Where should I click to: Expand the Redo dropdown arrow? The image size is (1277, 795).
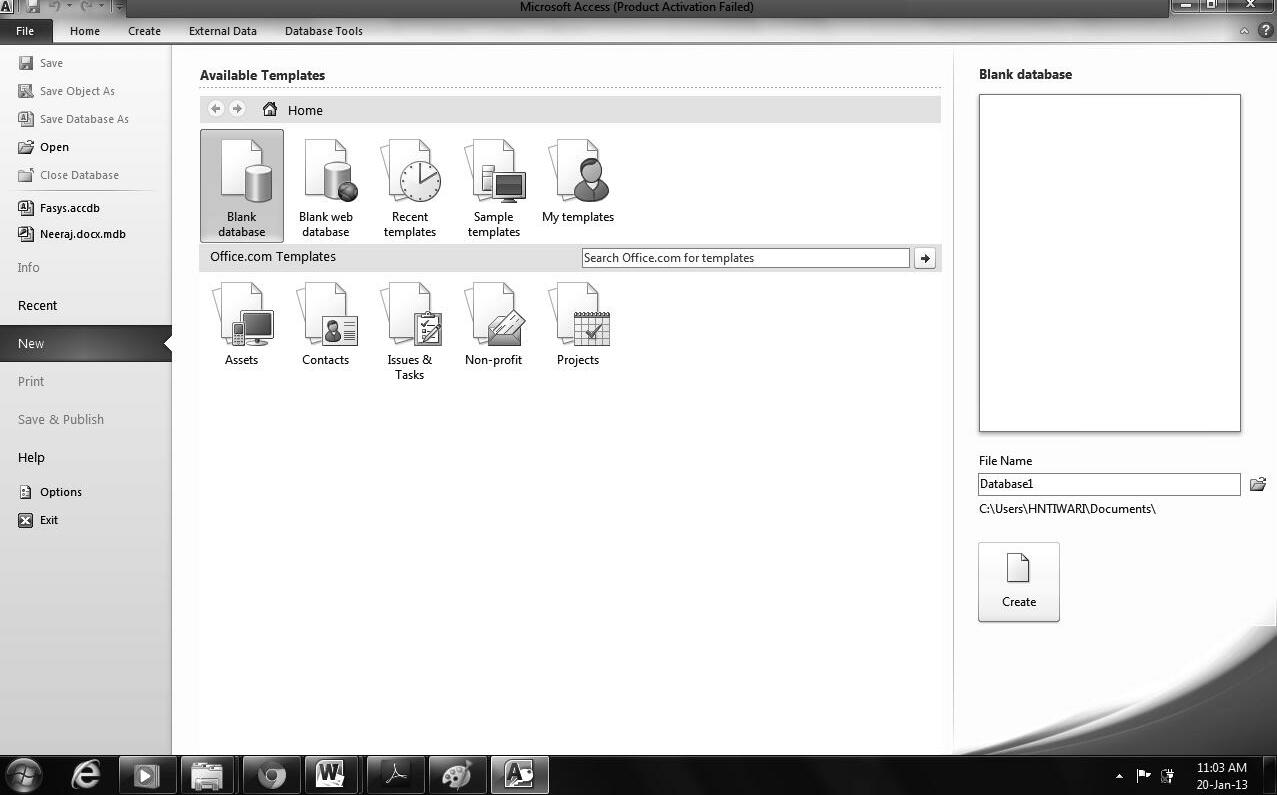[x=101, y=7]
